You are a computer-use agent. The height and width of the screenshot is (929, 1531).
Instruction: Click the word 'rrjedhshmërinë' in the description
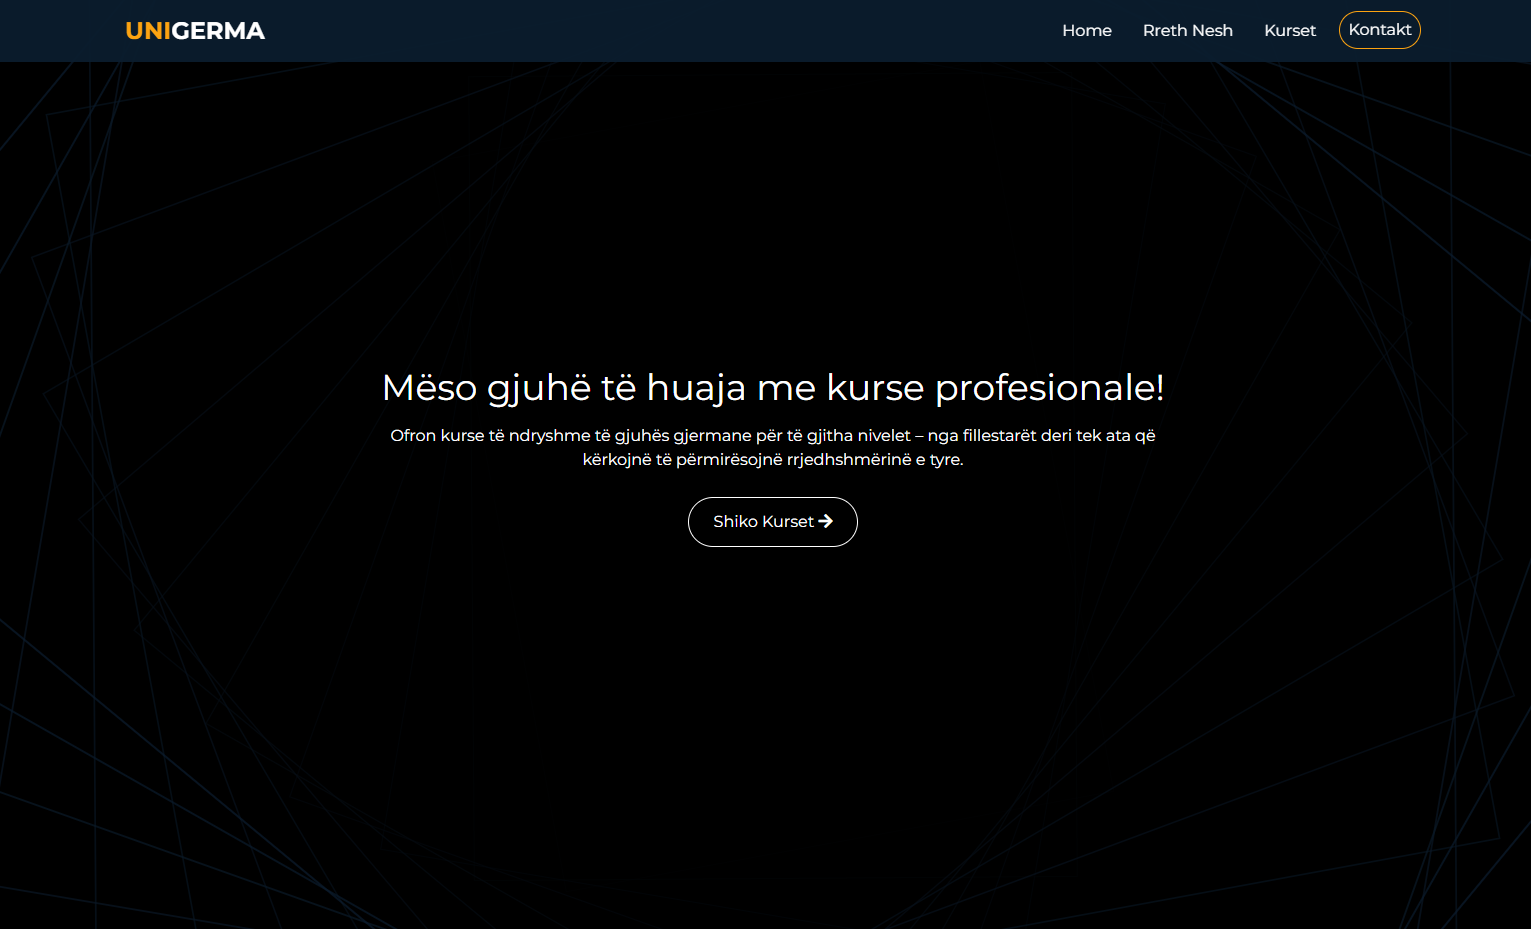(849, 460)
